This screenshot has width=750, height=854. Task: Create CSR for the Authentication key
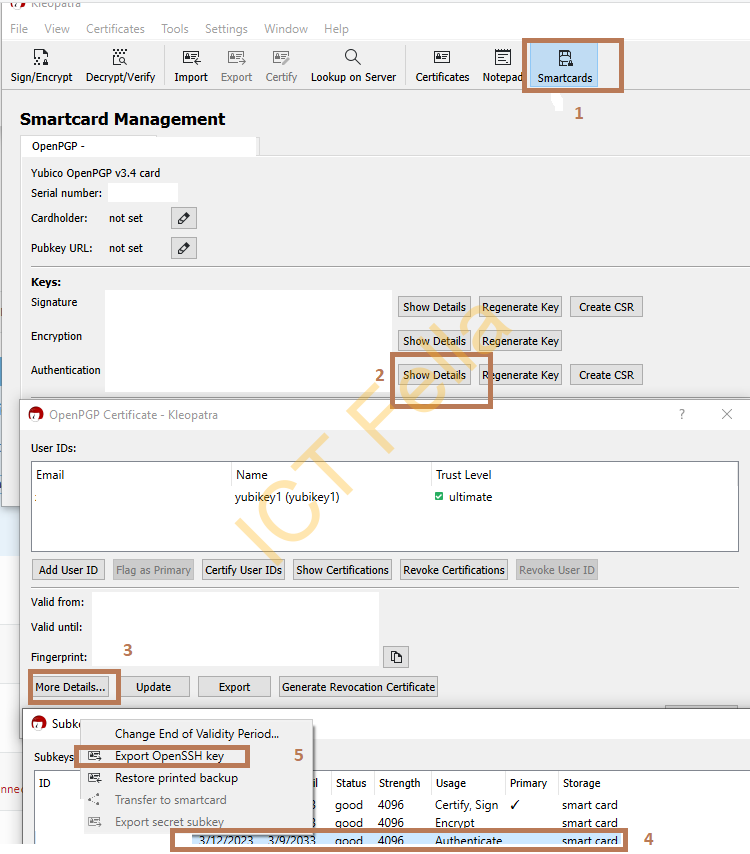click(x=606, y=375)
